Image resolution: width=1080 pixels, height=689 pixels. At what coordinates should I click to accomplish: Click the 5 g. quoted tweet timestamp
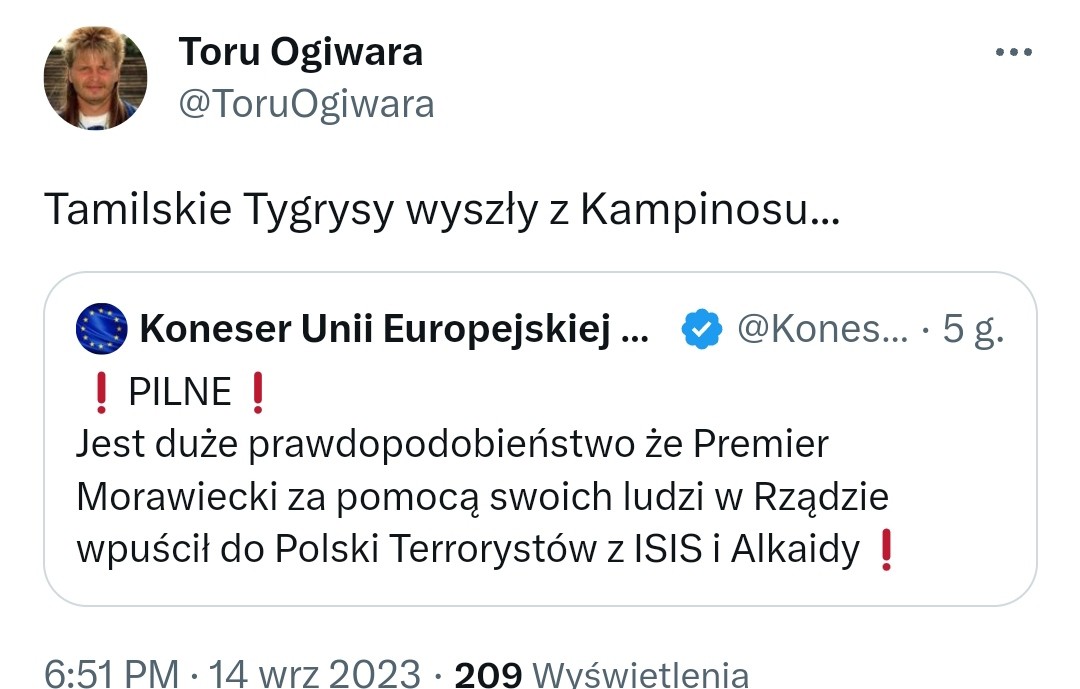click(973, 329)
